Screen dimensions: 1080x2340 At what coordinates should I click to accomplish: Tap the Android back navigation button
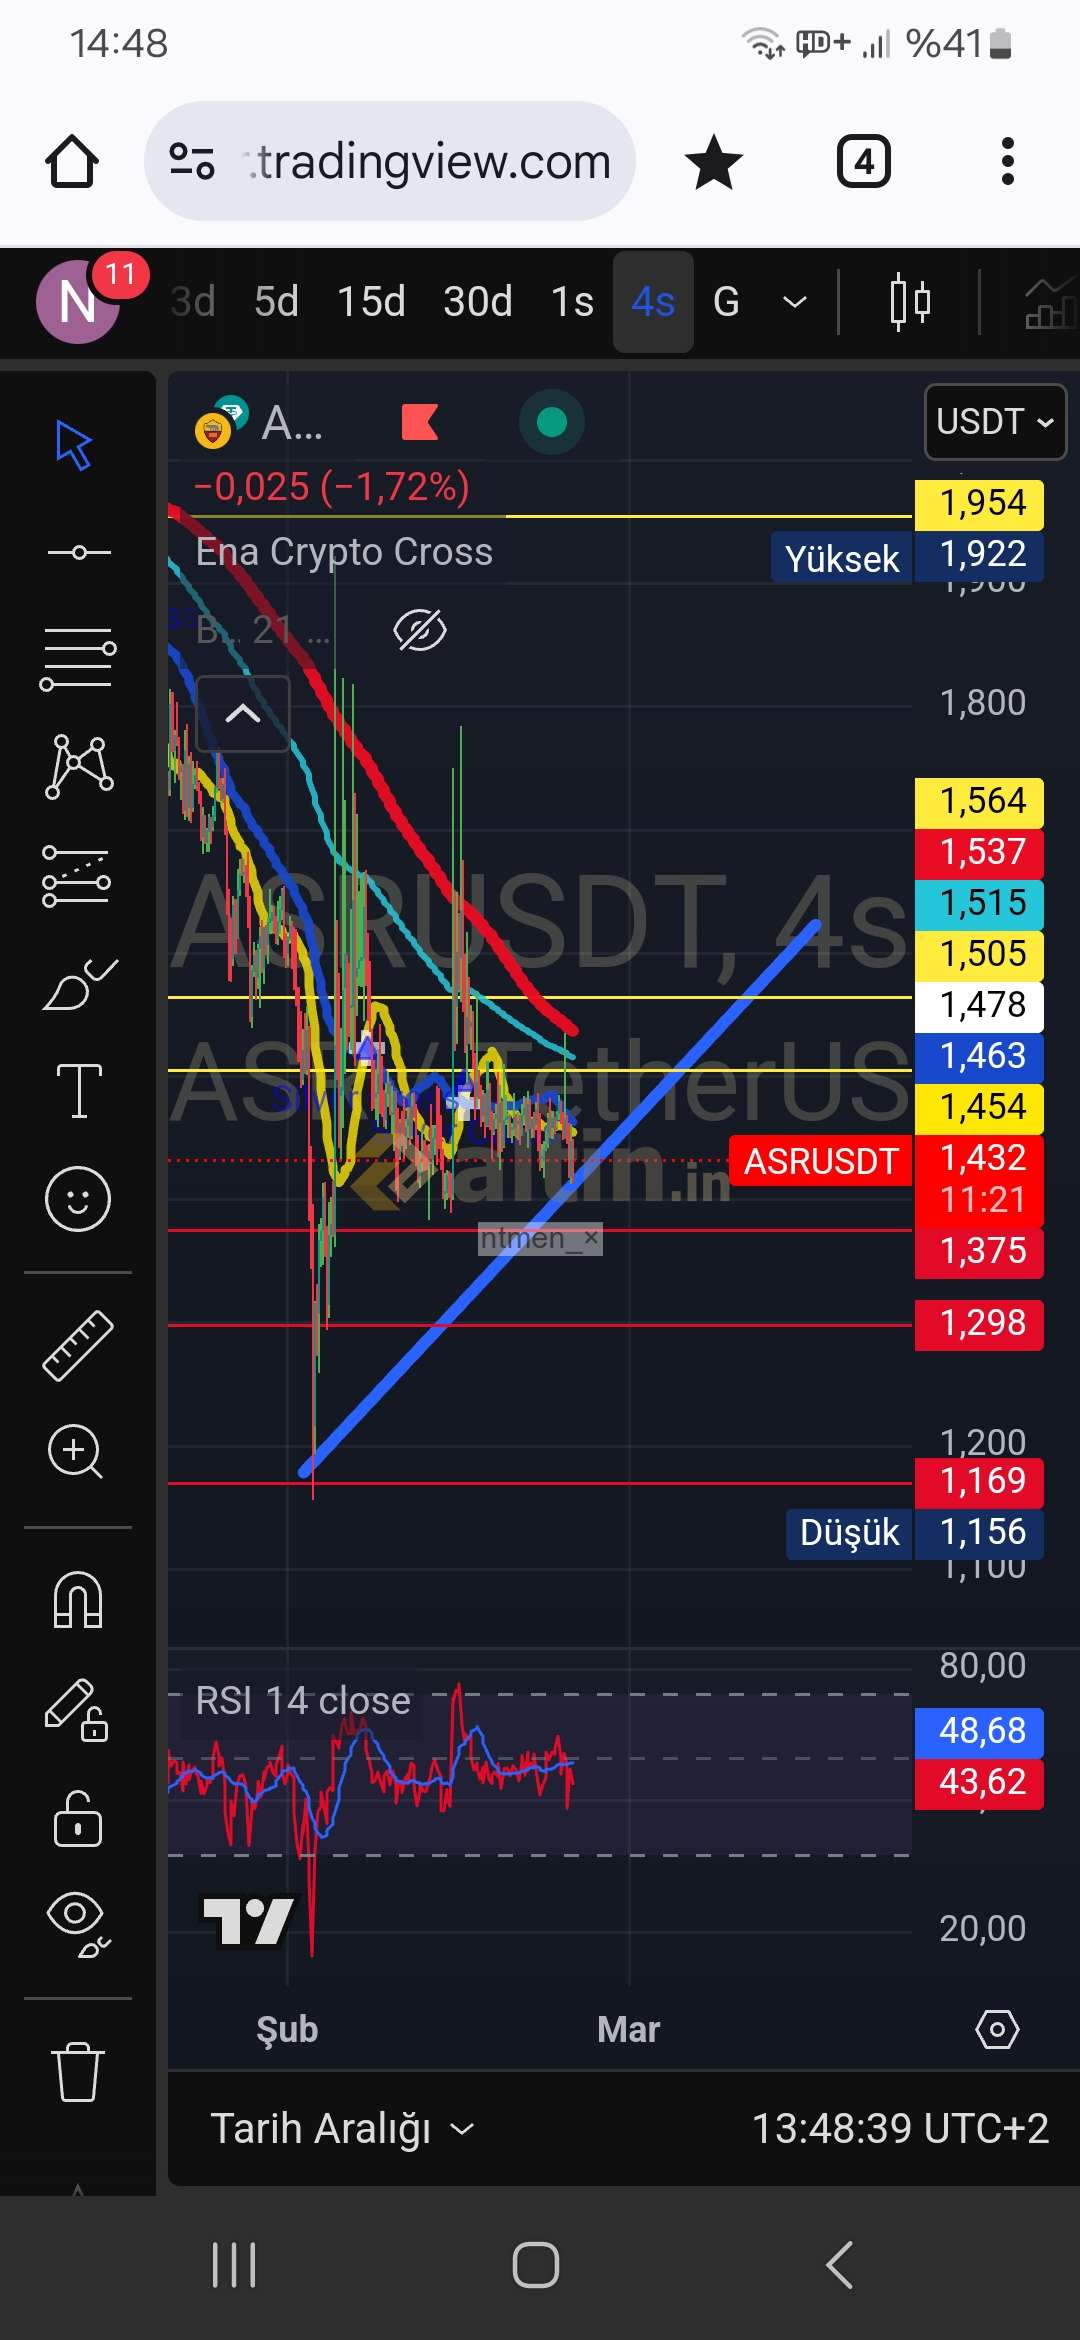[840, 2264]
